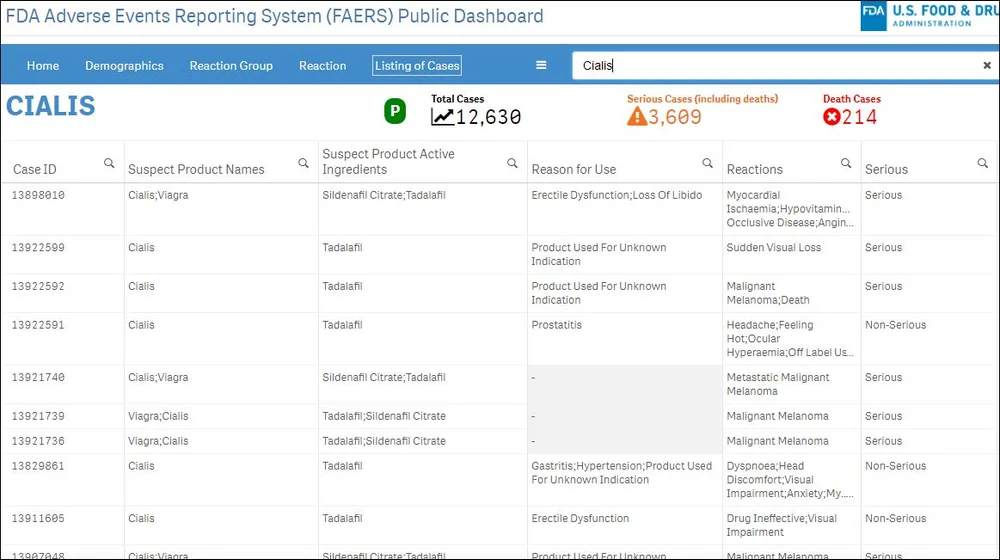Search the Suspect Product Names column magnifier

pyautogui.click(x=304, y=163)
